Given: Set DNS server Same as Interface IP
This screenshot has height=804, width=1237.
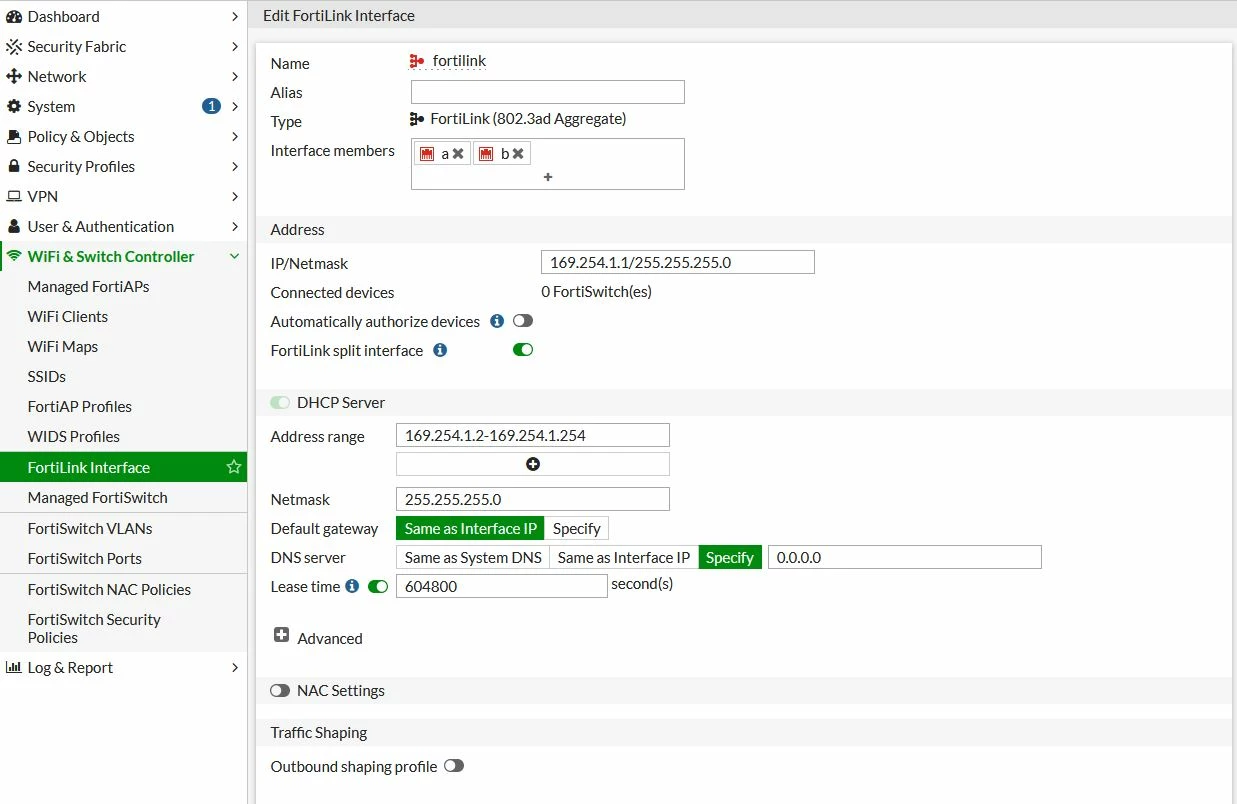Looking at the screenshot, I should click(624, 557).
